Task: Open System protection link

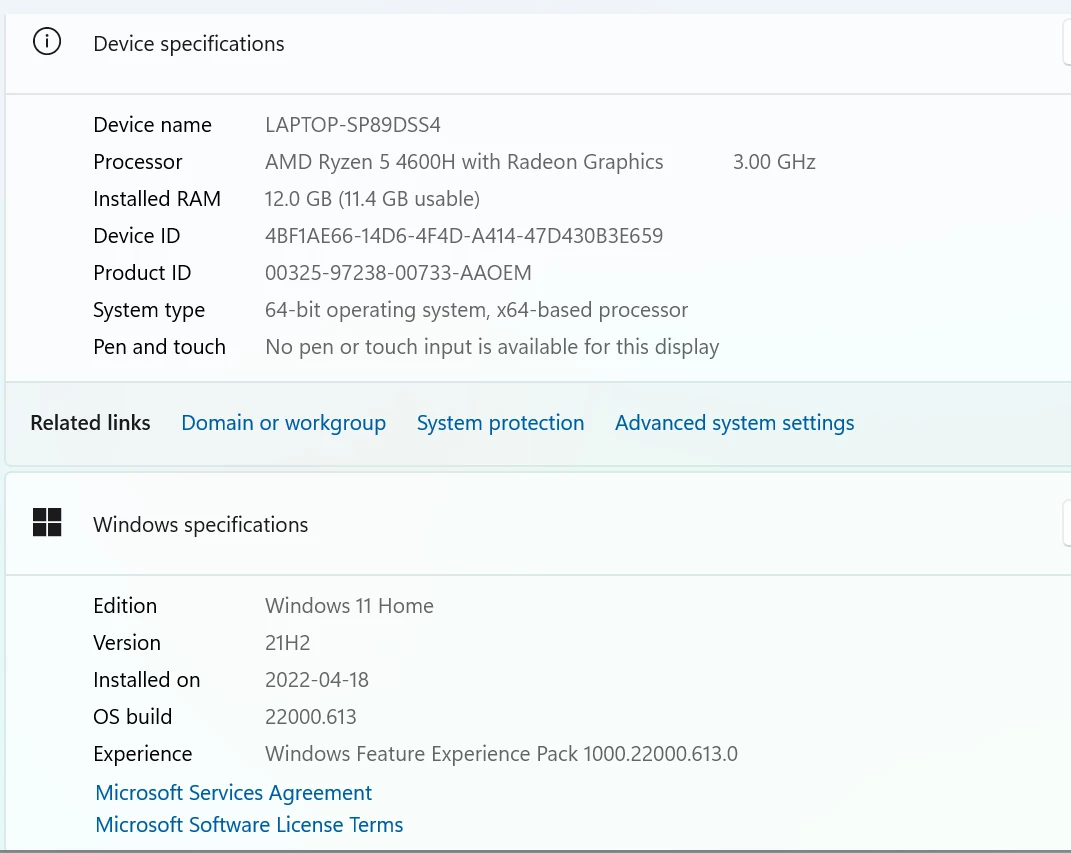Action: point(501,423)
